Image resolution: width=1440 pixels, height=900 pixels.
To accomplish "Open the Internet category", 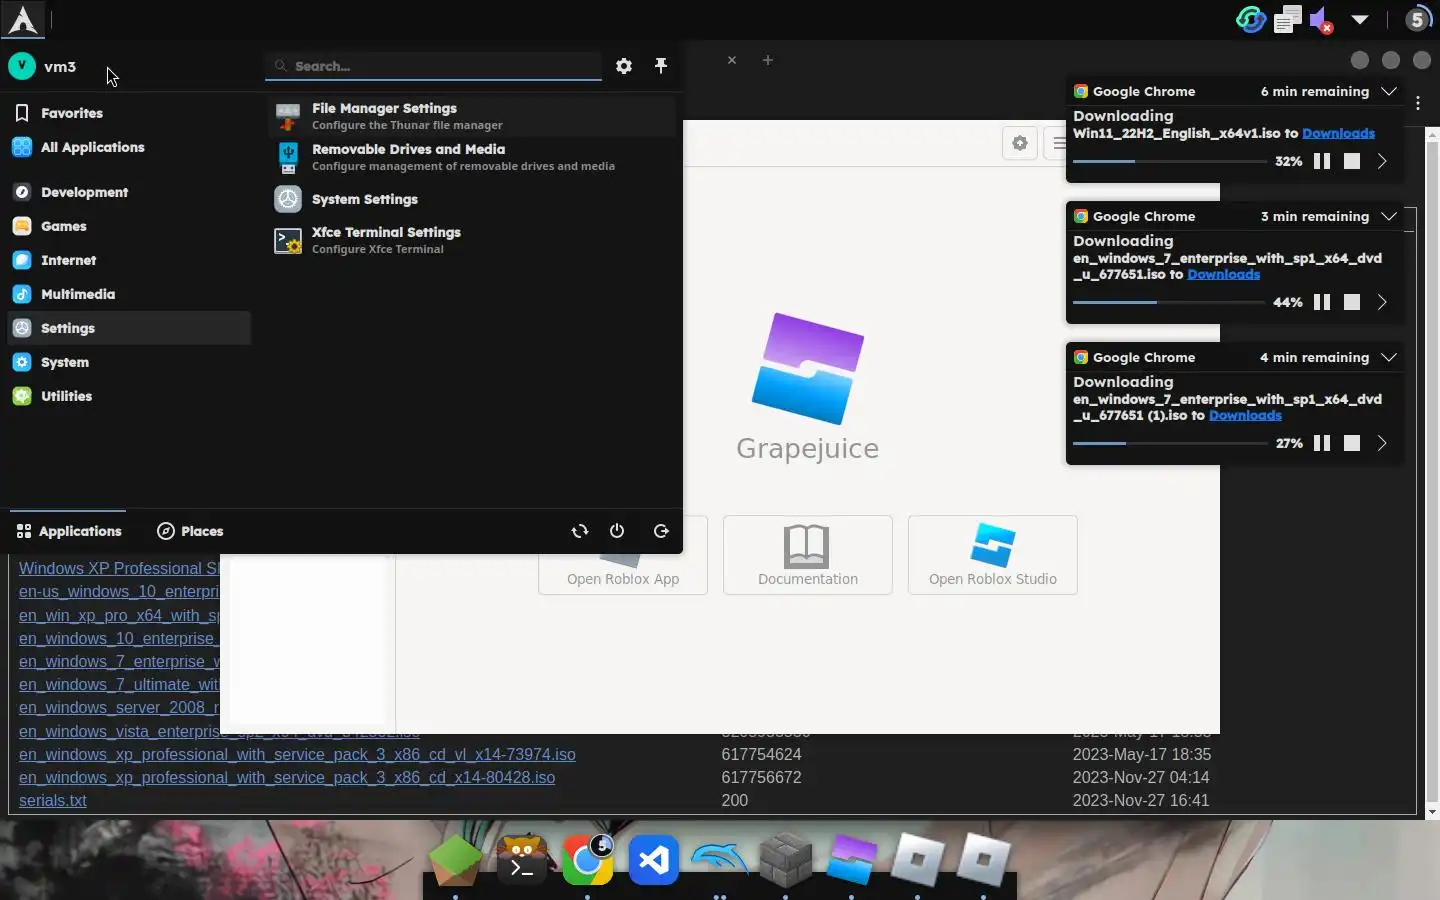I will pos(129,260).
